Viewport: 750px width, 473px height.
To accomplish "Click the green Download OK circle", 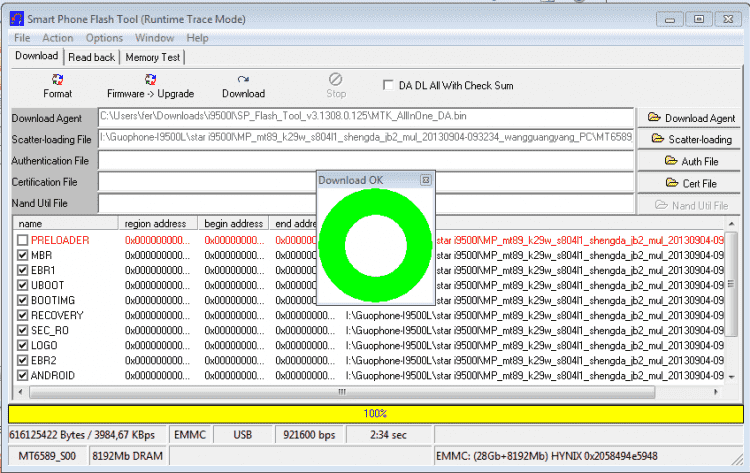I will tap(375, 245).
